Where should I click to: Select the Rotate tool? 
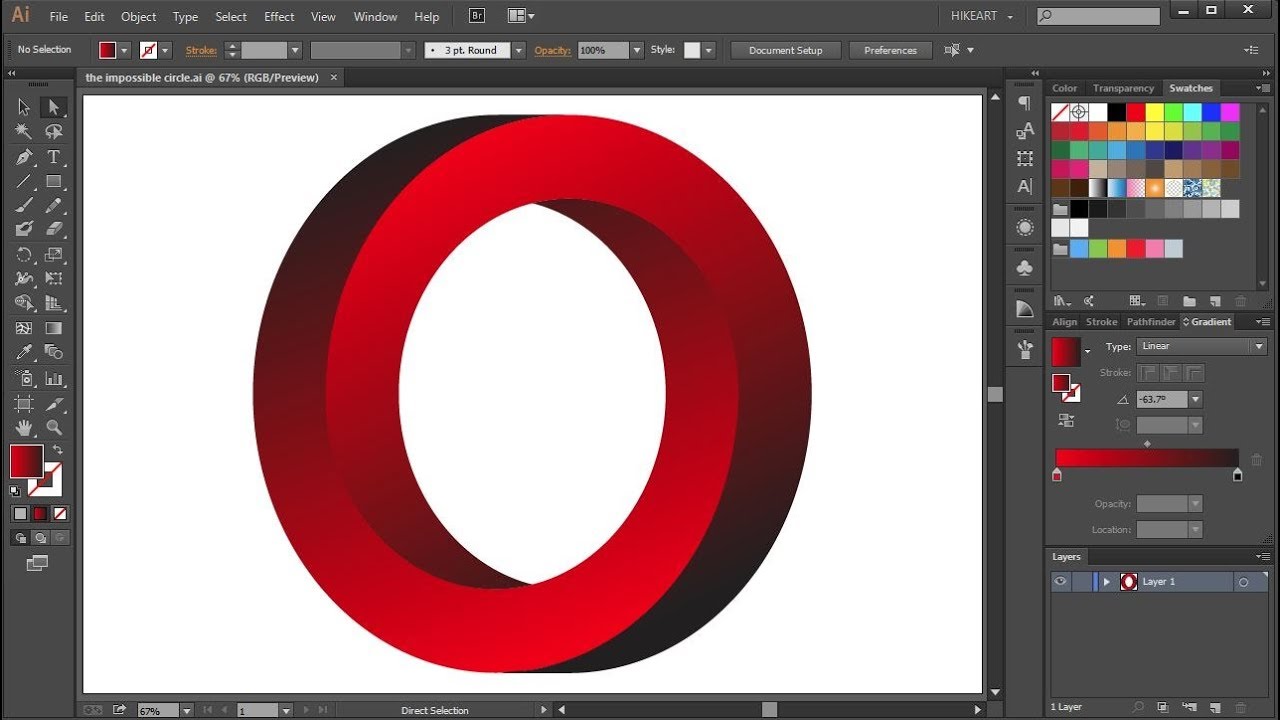pyautogui.click(x=24, y=254)
